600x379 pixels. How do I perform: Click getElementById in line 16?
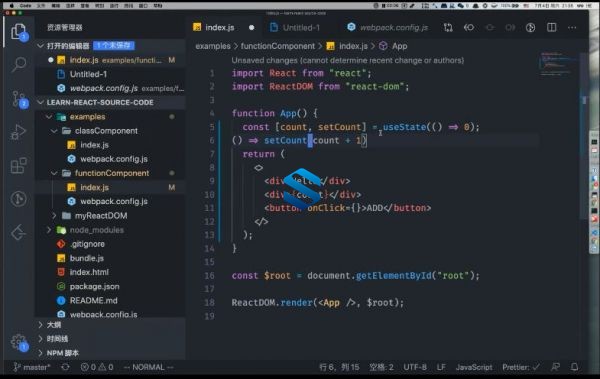click(x=393, y=275)
